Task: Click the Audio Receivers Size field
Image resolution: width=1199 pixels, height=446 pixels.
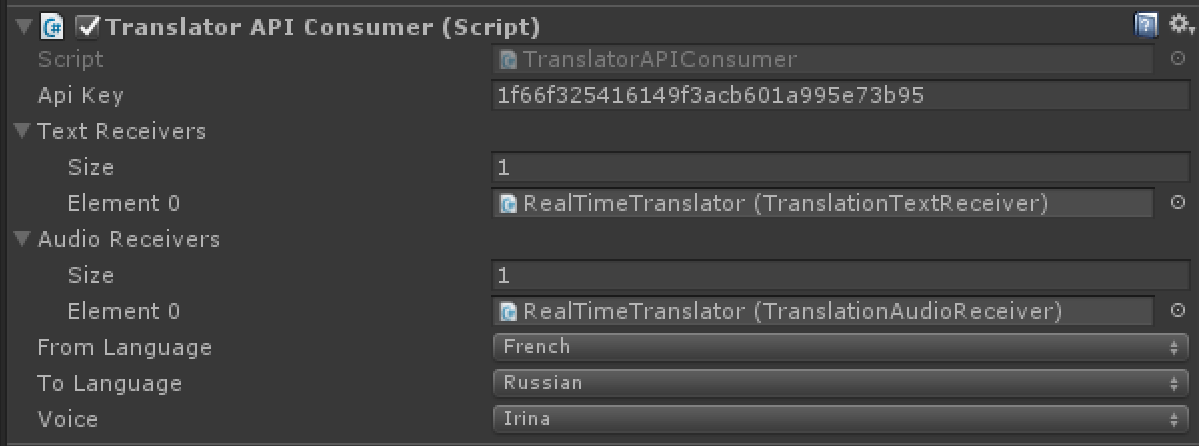Action: click(x=840, y=275)
